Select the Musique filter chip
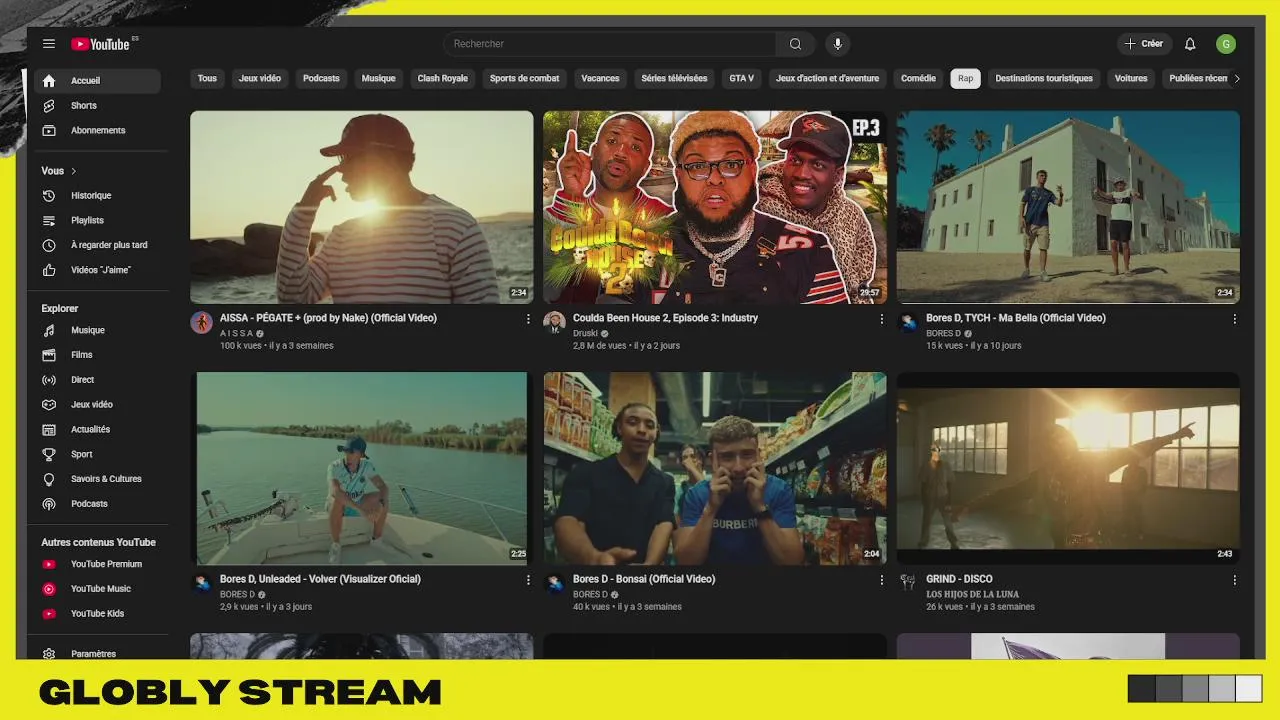Screen dimensions: 1280x720 378,79
